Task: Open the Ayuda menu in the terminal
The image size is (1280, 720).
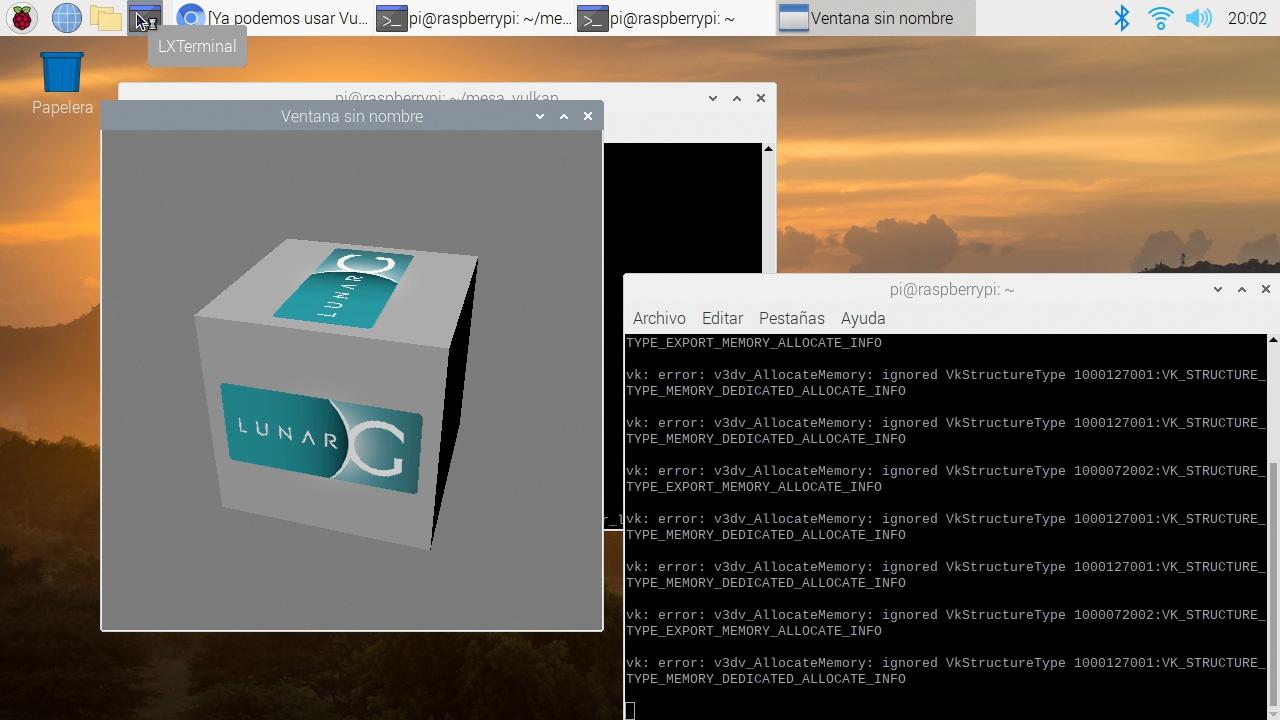Action: tap(862, 318)
